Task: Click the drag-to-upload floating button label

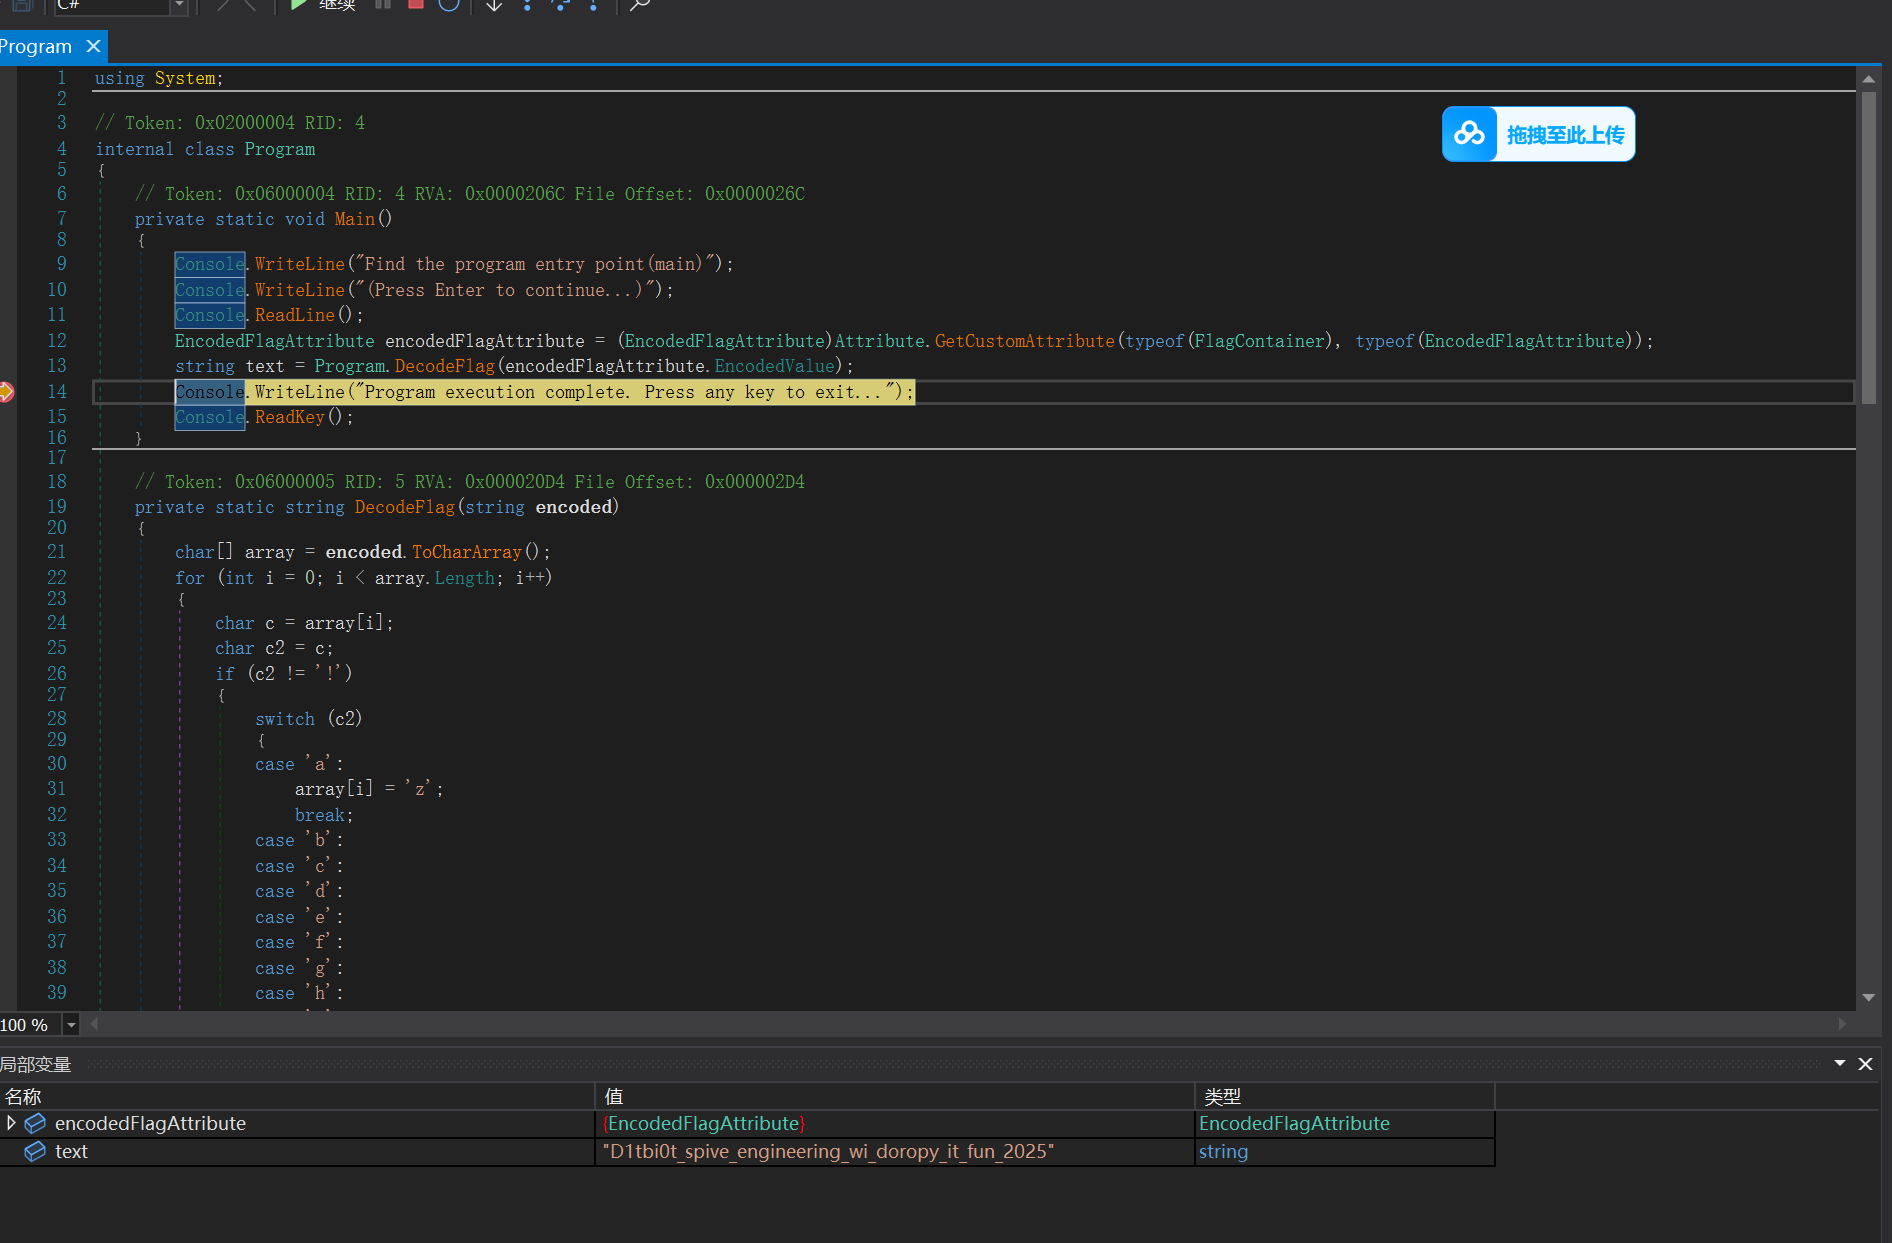Action: pos(1565,134)
